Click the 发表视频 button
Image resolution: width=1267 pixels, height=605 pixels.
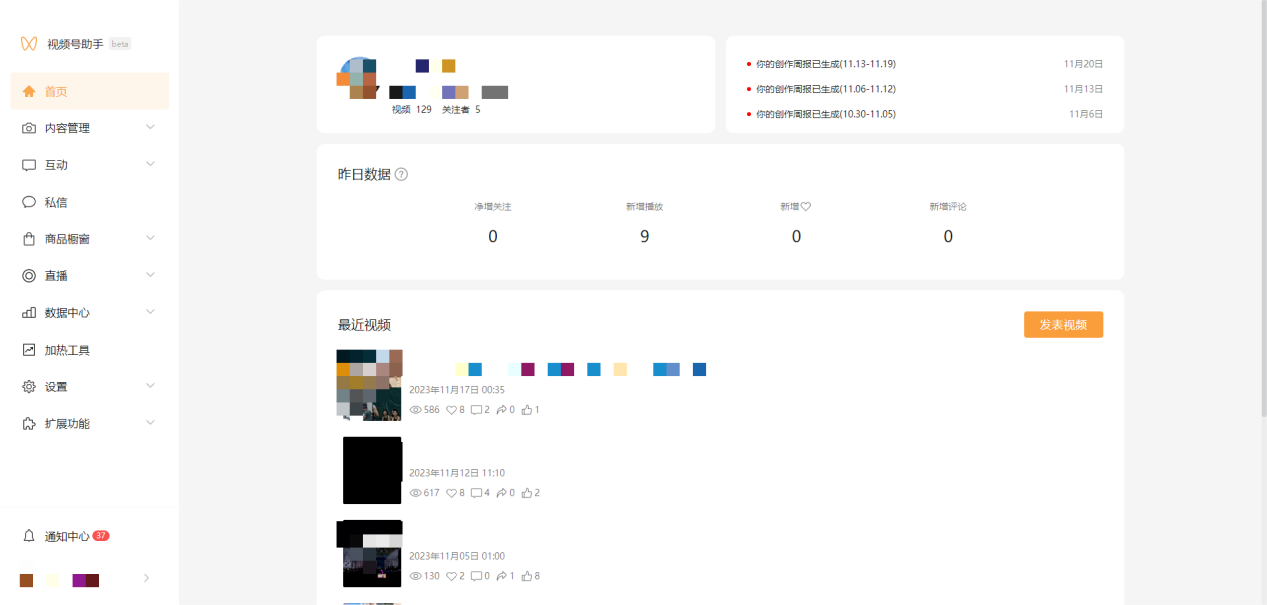tap(1063, 325)
